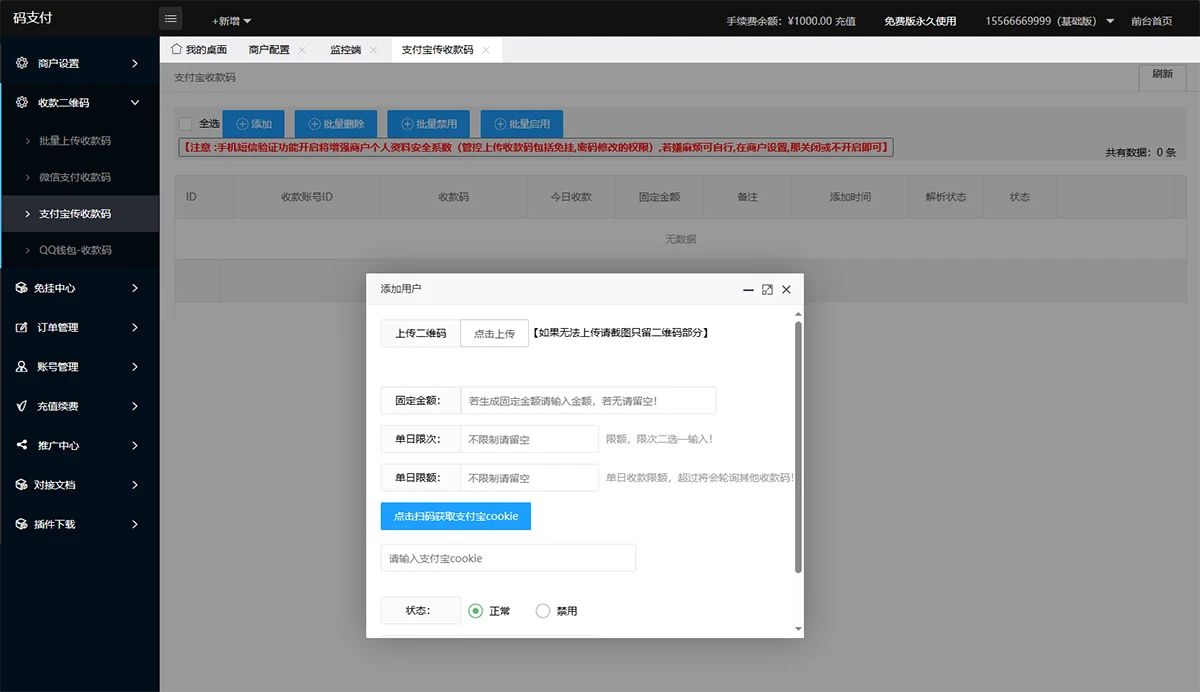
Task: Click the 免挂中心 cube icon
Action: pos(22,288)
